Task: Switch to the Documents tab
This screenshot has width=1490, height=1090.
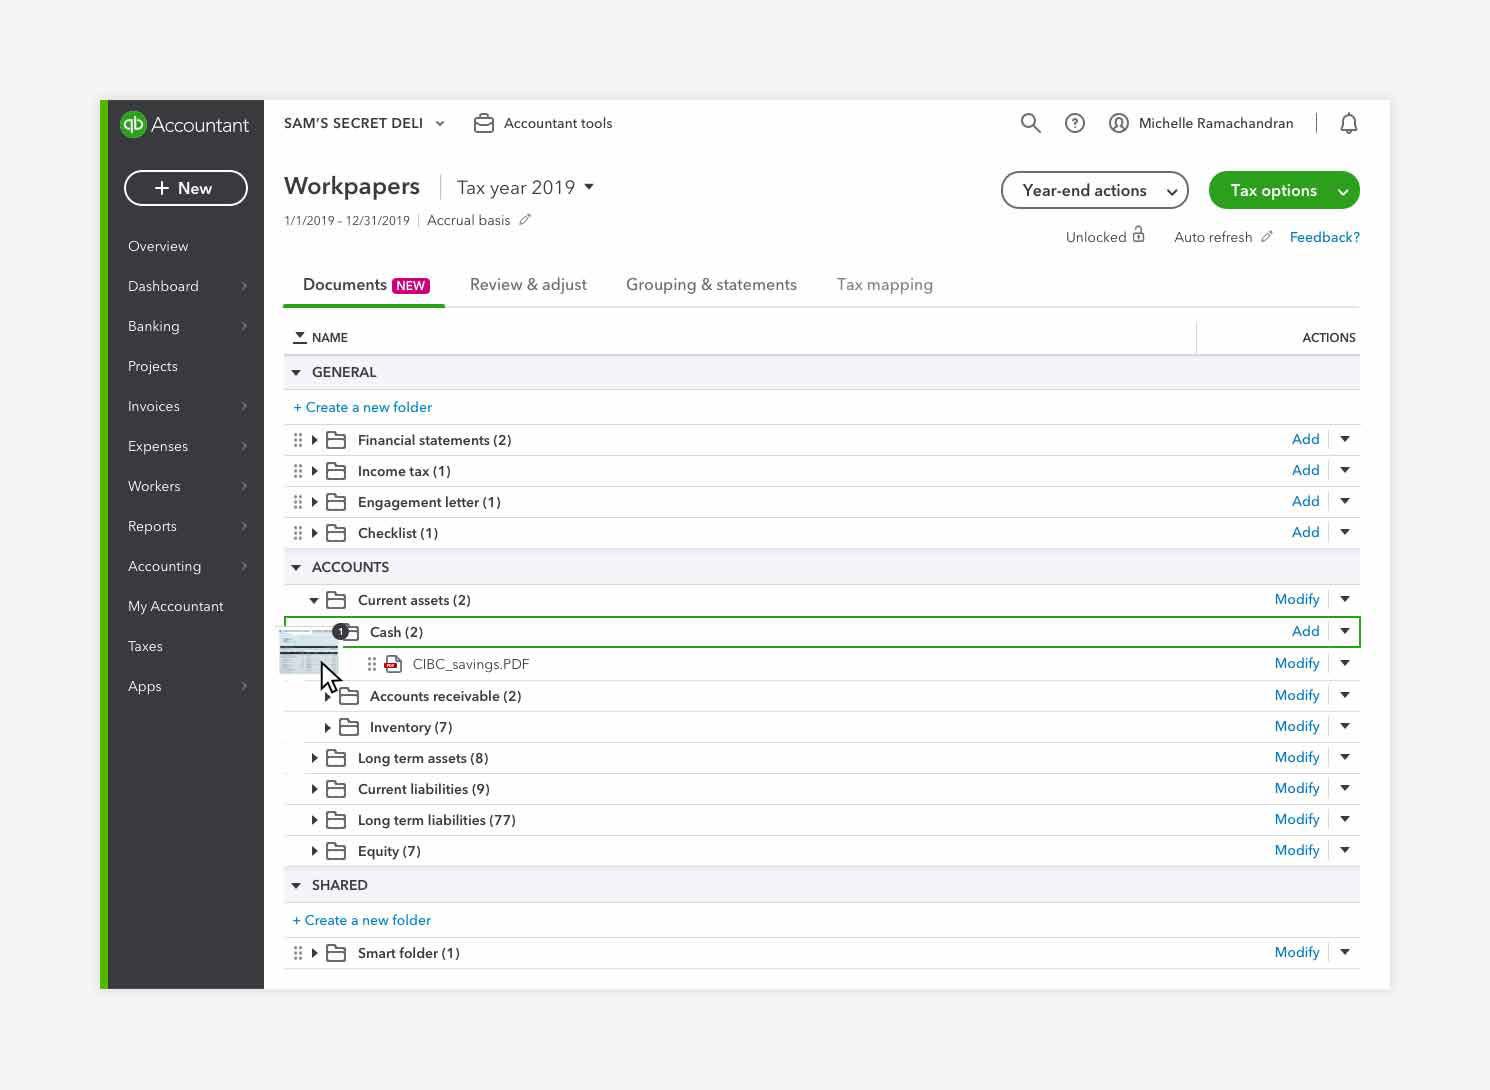Action: [x=365, y=285]
